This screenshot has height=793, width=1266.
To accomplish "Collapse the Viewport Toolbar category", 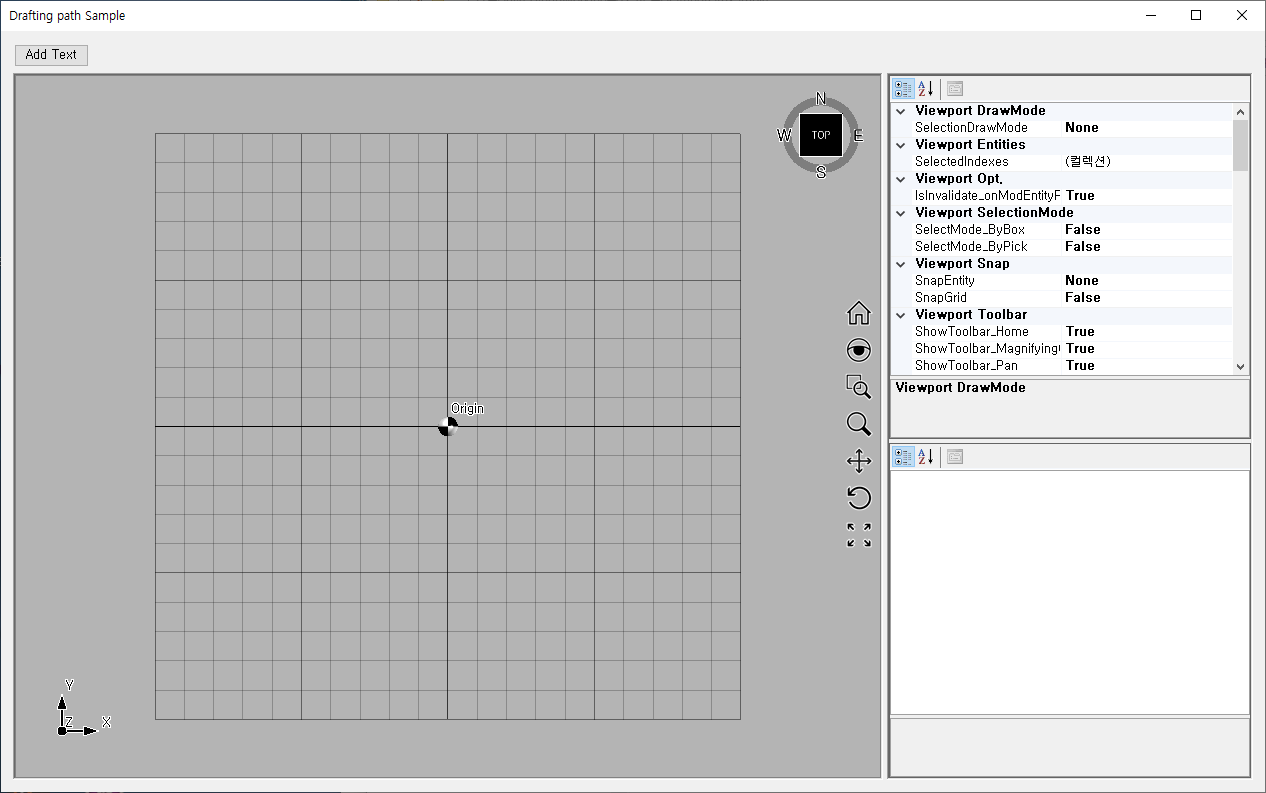I will click(x=901, y=315).
